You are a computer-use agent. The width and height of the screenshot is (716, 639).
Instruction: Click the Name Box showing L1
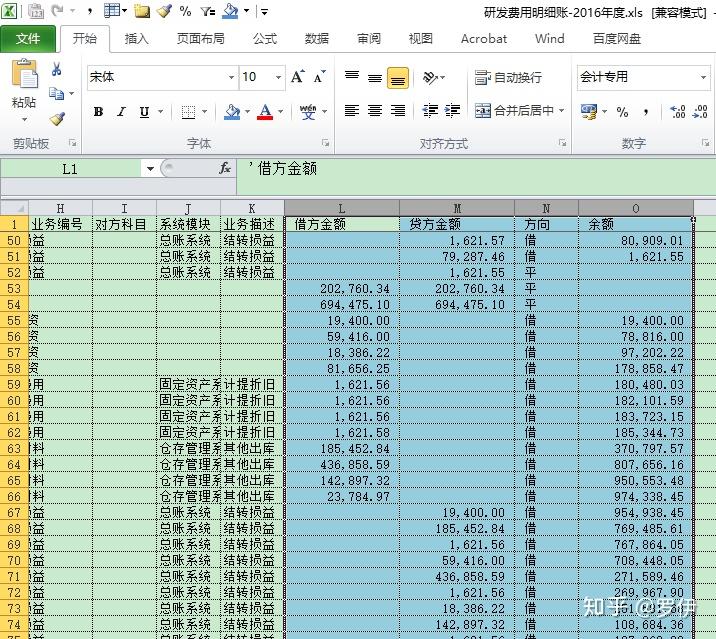[71, 169]
